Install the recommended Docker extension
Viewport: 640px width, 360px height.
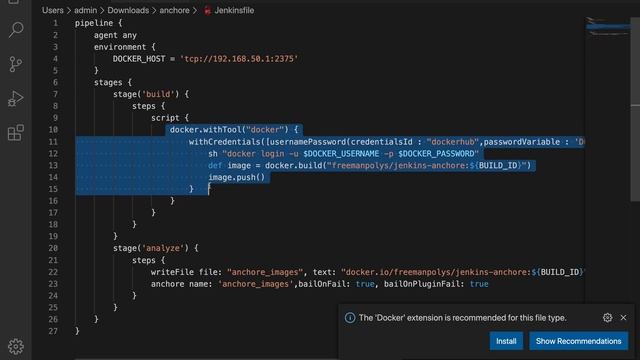tap(506, 341)
